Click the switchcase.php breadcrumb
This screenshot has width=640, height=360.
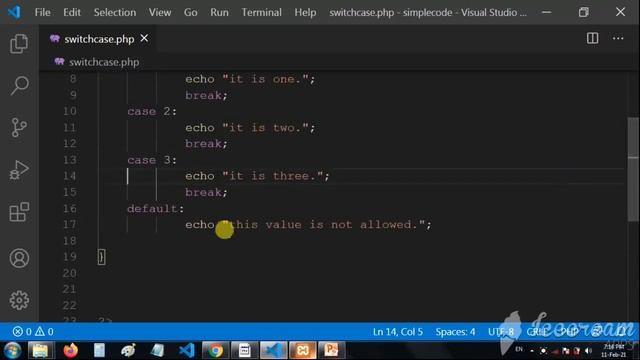pyautogui.click(x=104, y=62)
